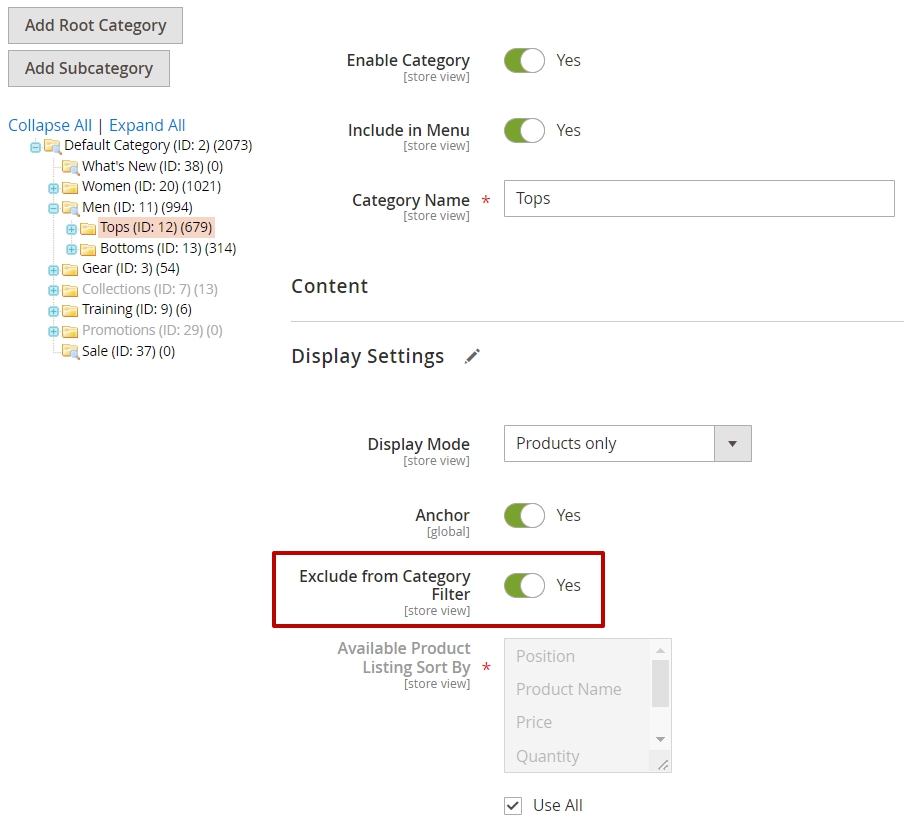
Task: Collapse the Default Category tree node
Action: click(x=35, y=147)
